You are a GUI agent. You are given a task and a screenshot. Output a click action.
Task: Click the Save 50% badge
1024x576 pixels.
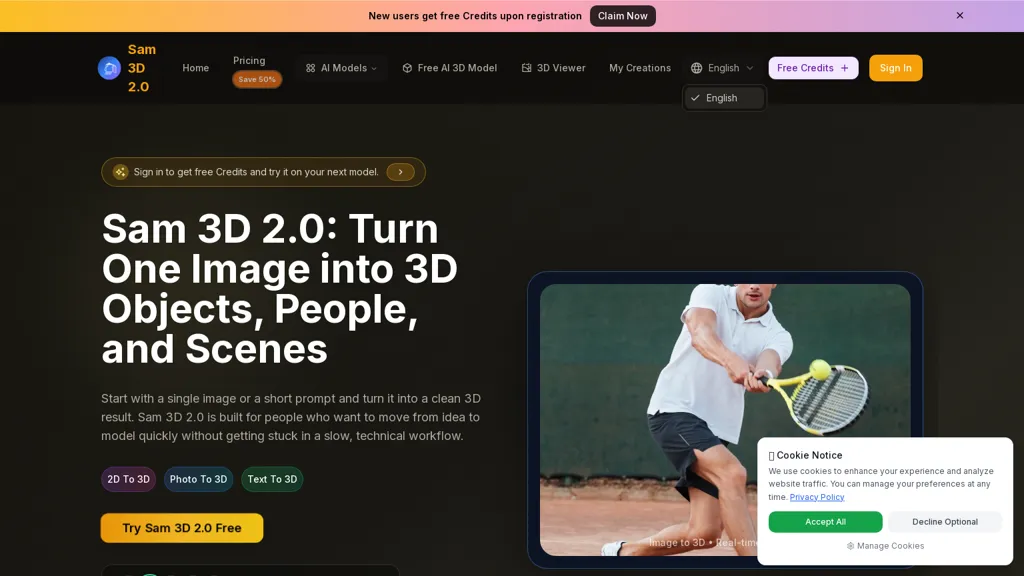pos(257,79)
